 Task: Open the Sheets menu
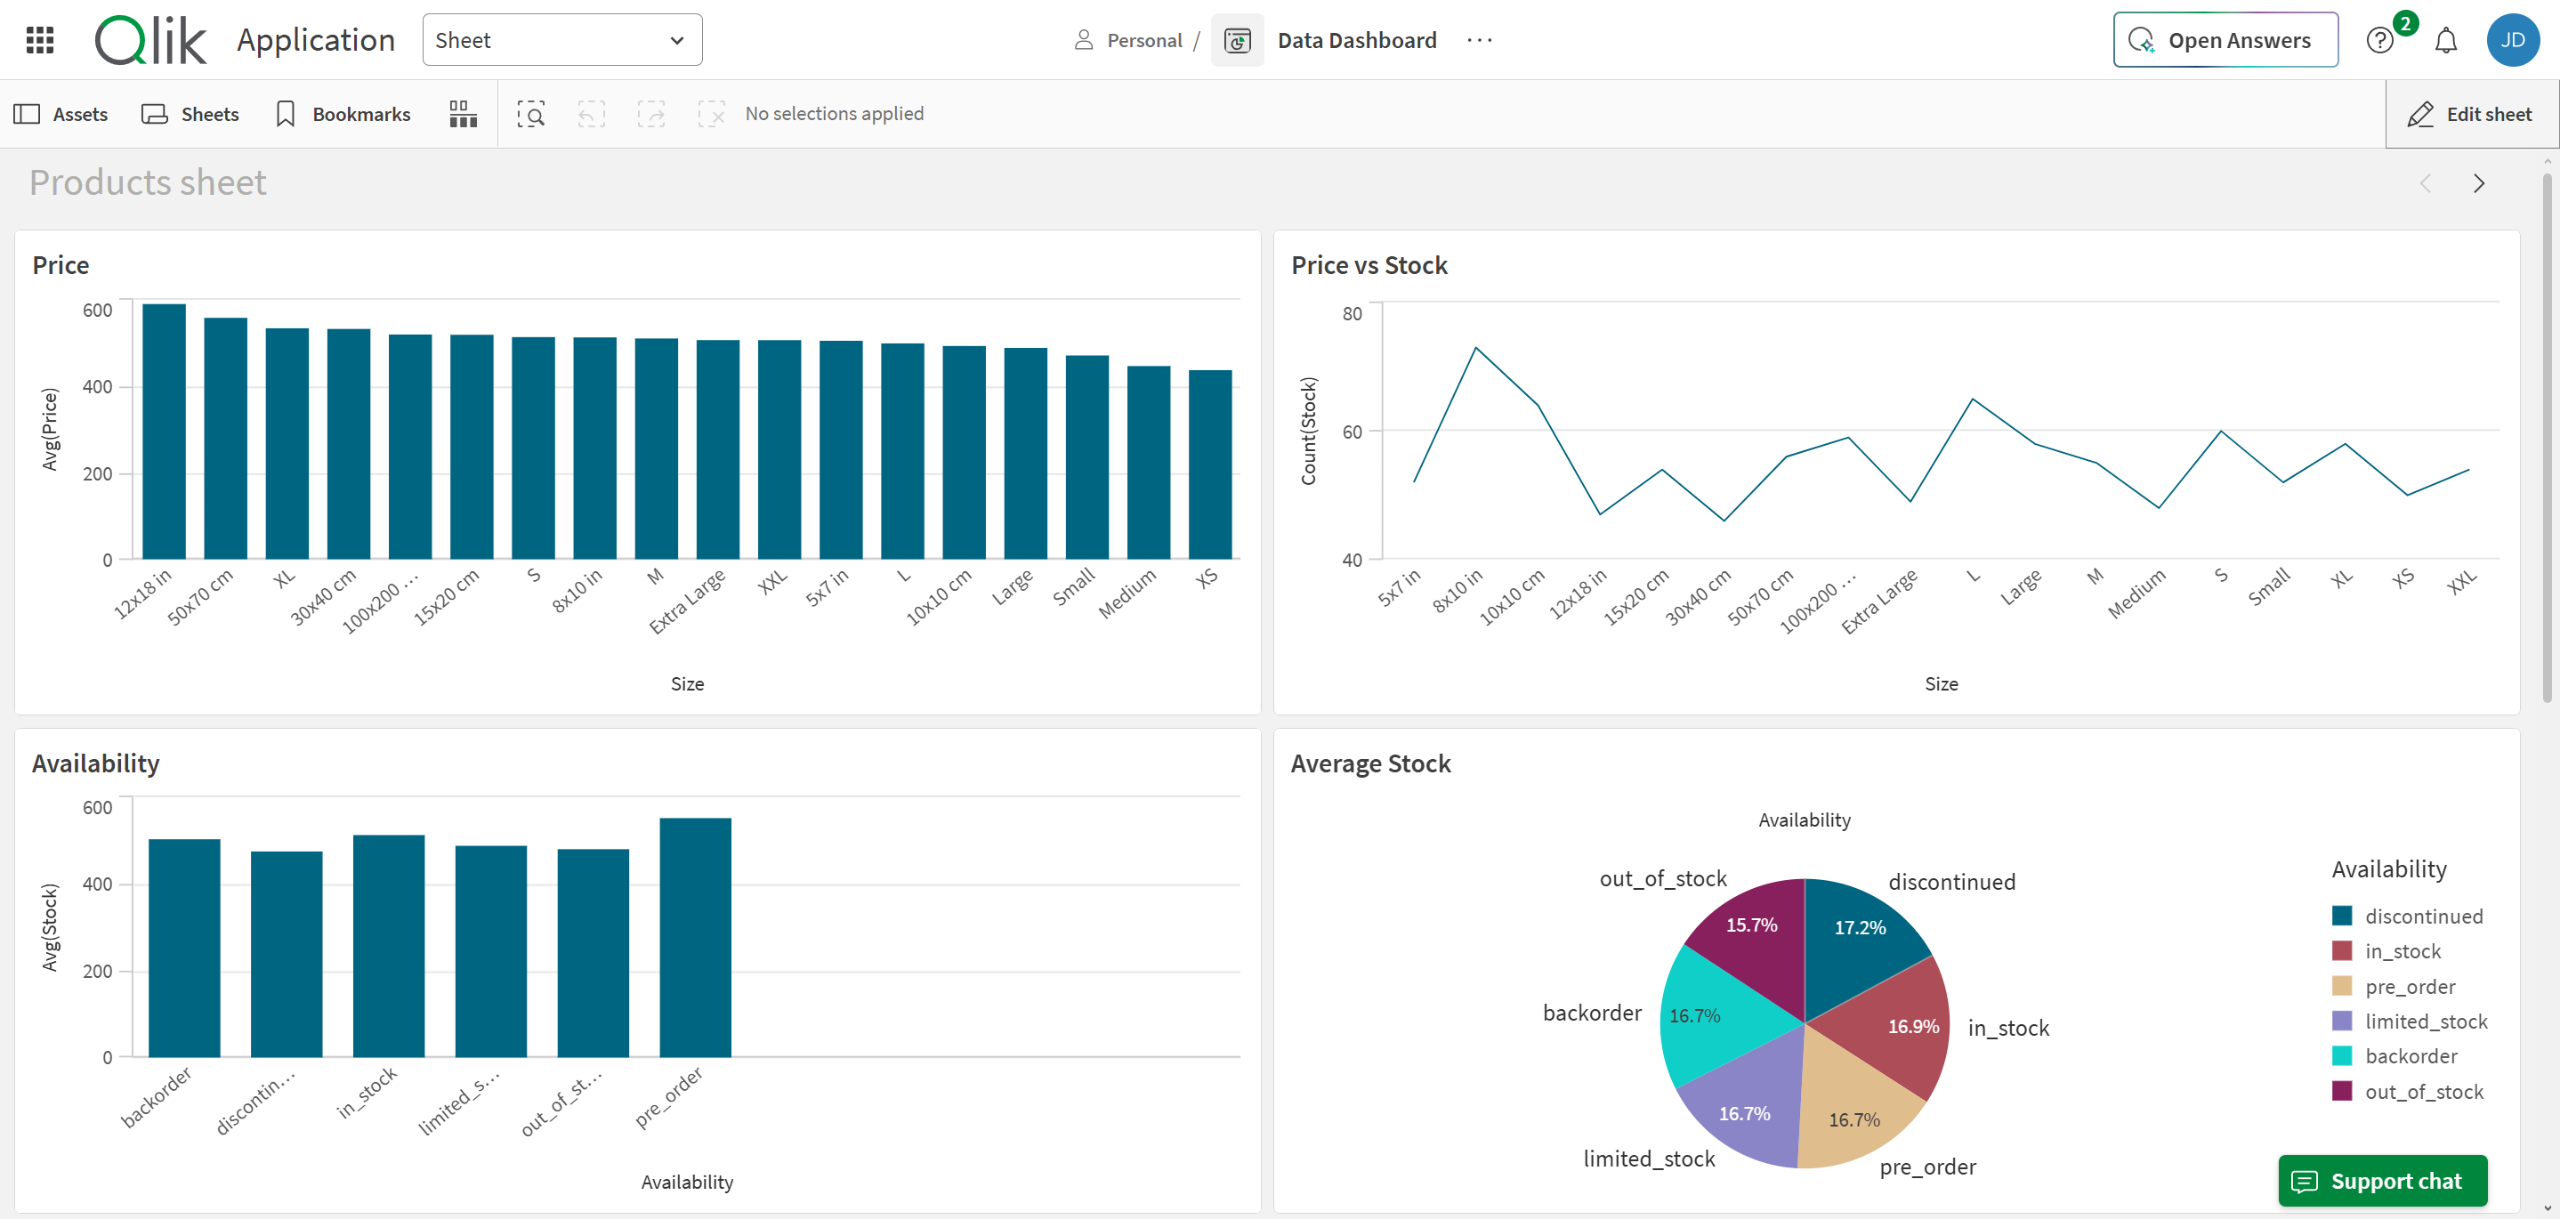[x=191, y=114]
